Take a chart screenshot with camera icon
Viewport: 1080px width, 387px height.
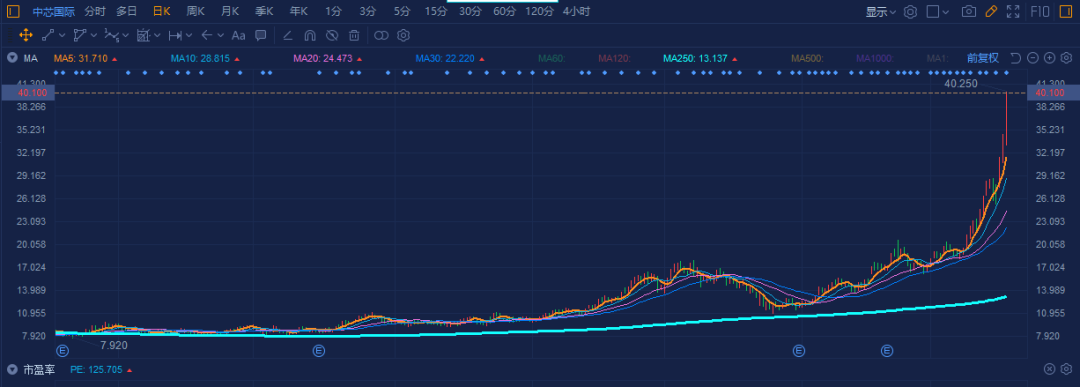pos(969,12)
